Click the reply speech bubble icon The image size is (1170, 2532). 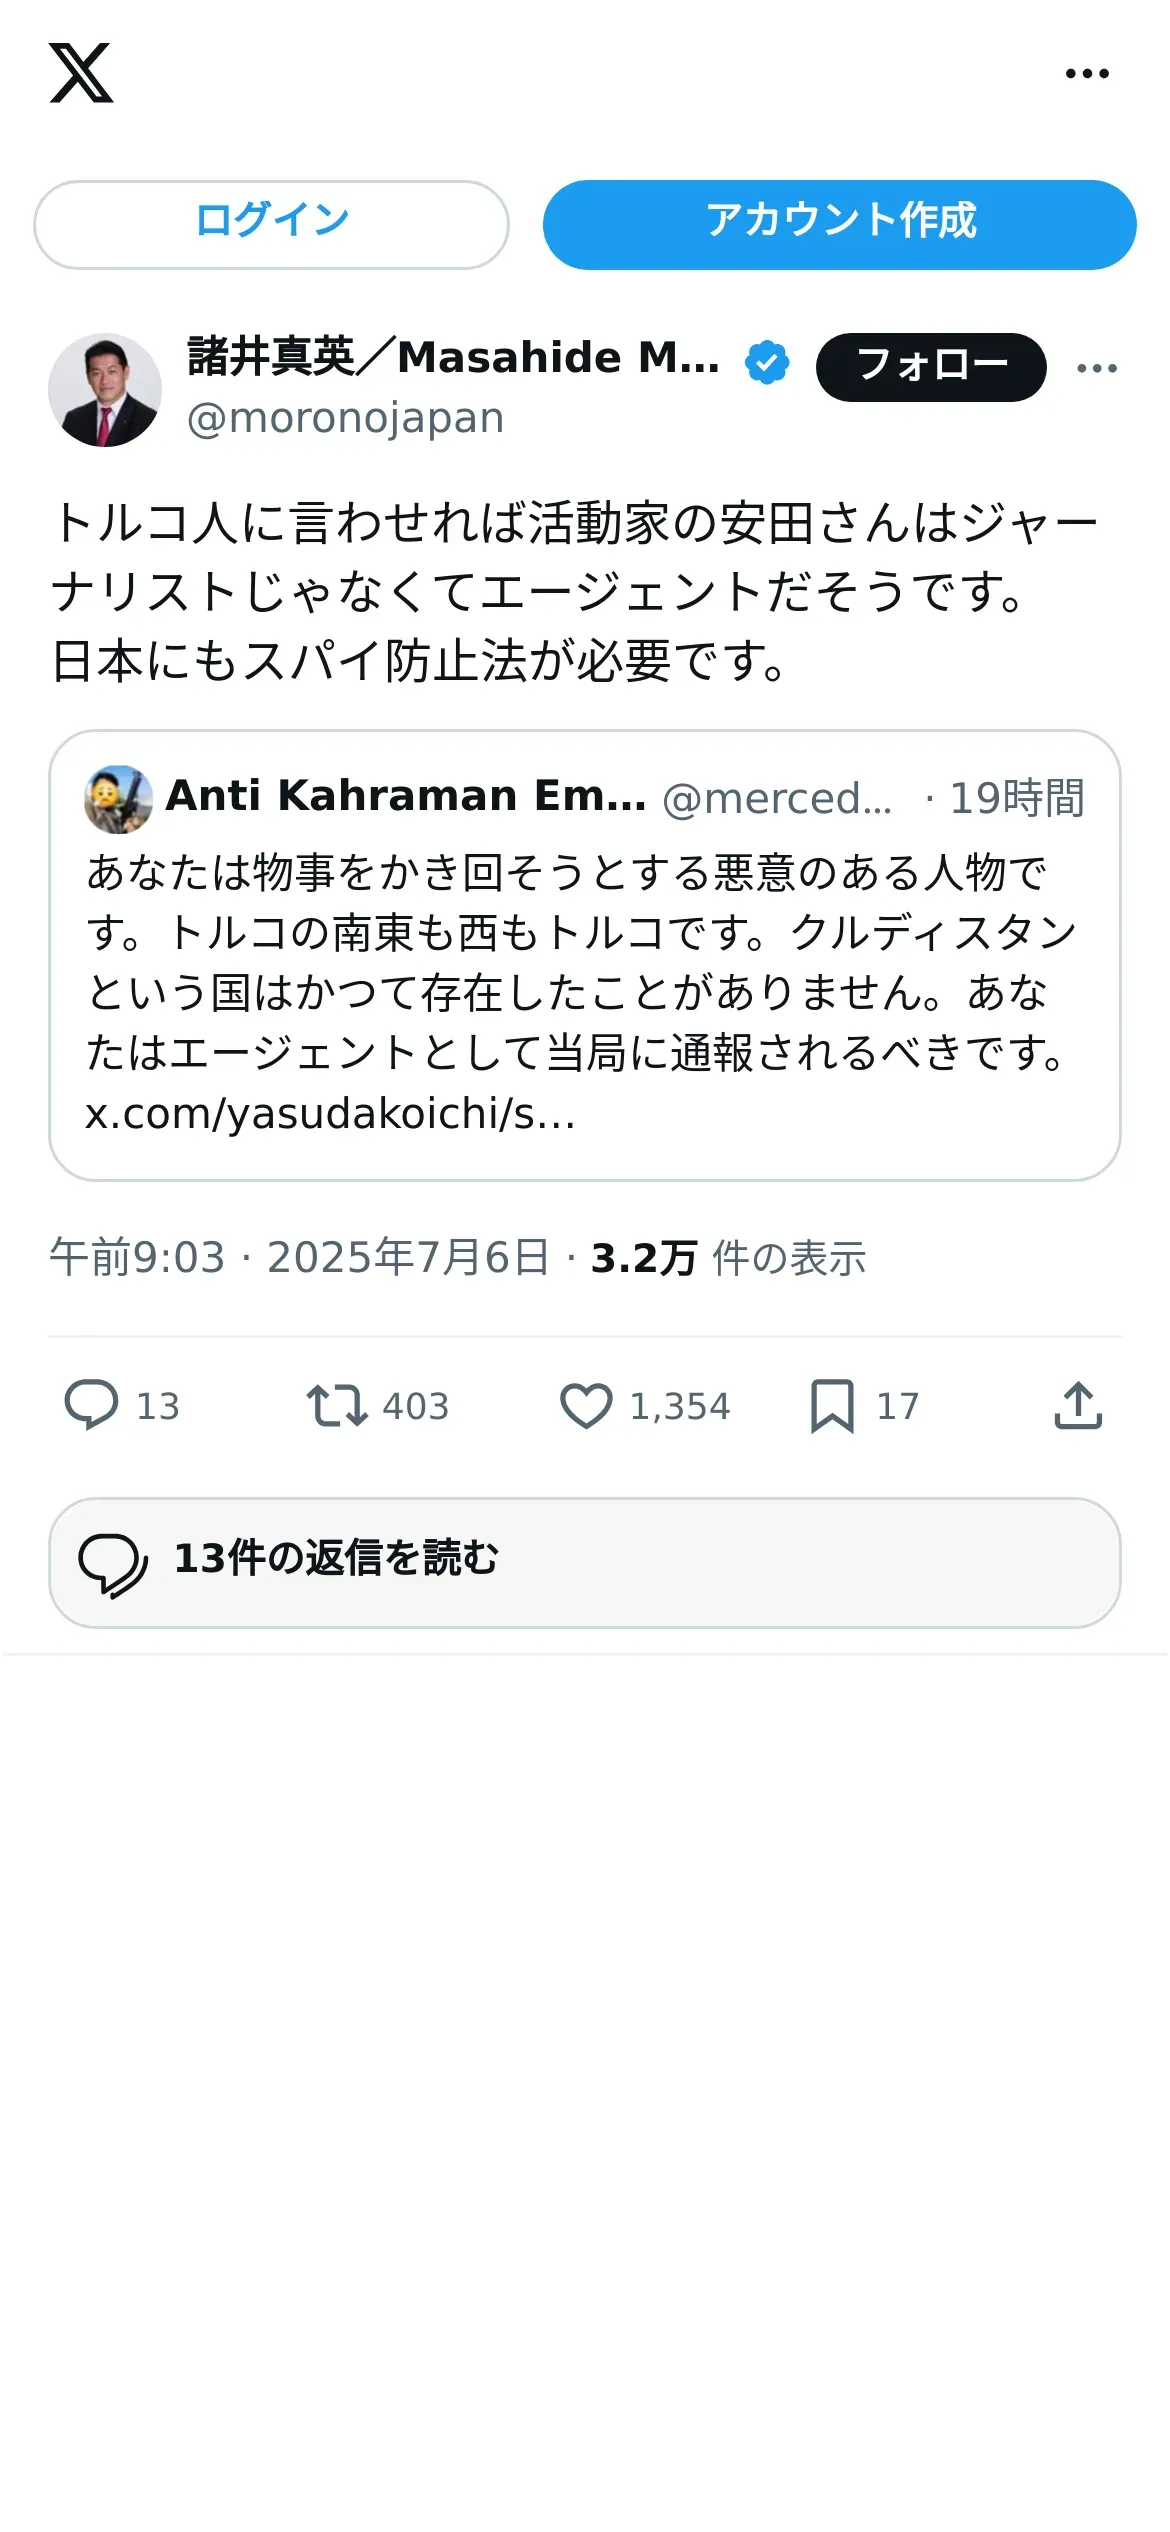tap(92, 1405)
